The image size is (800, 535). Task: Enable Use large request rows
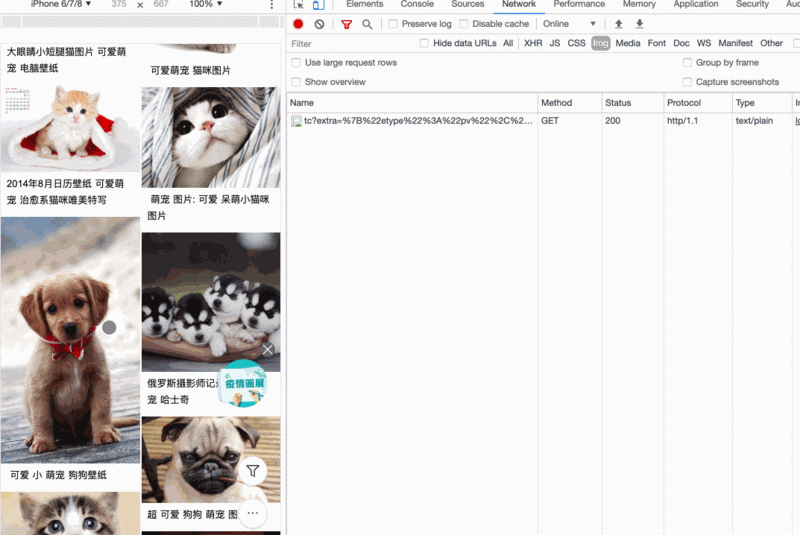[x=296, y=63]
